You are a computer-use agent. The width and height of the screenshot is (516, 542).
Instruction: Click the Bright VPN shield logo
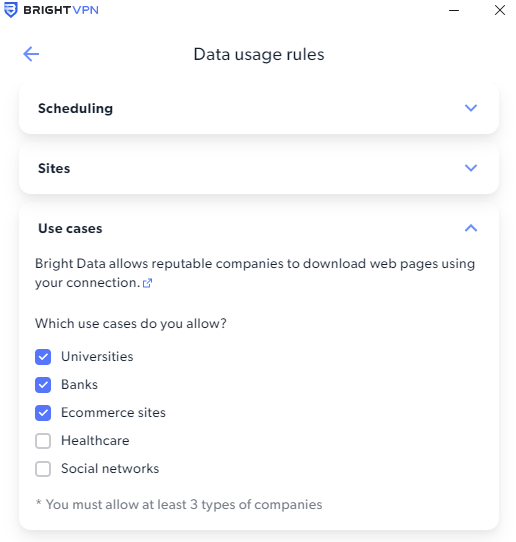point(11,10)
